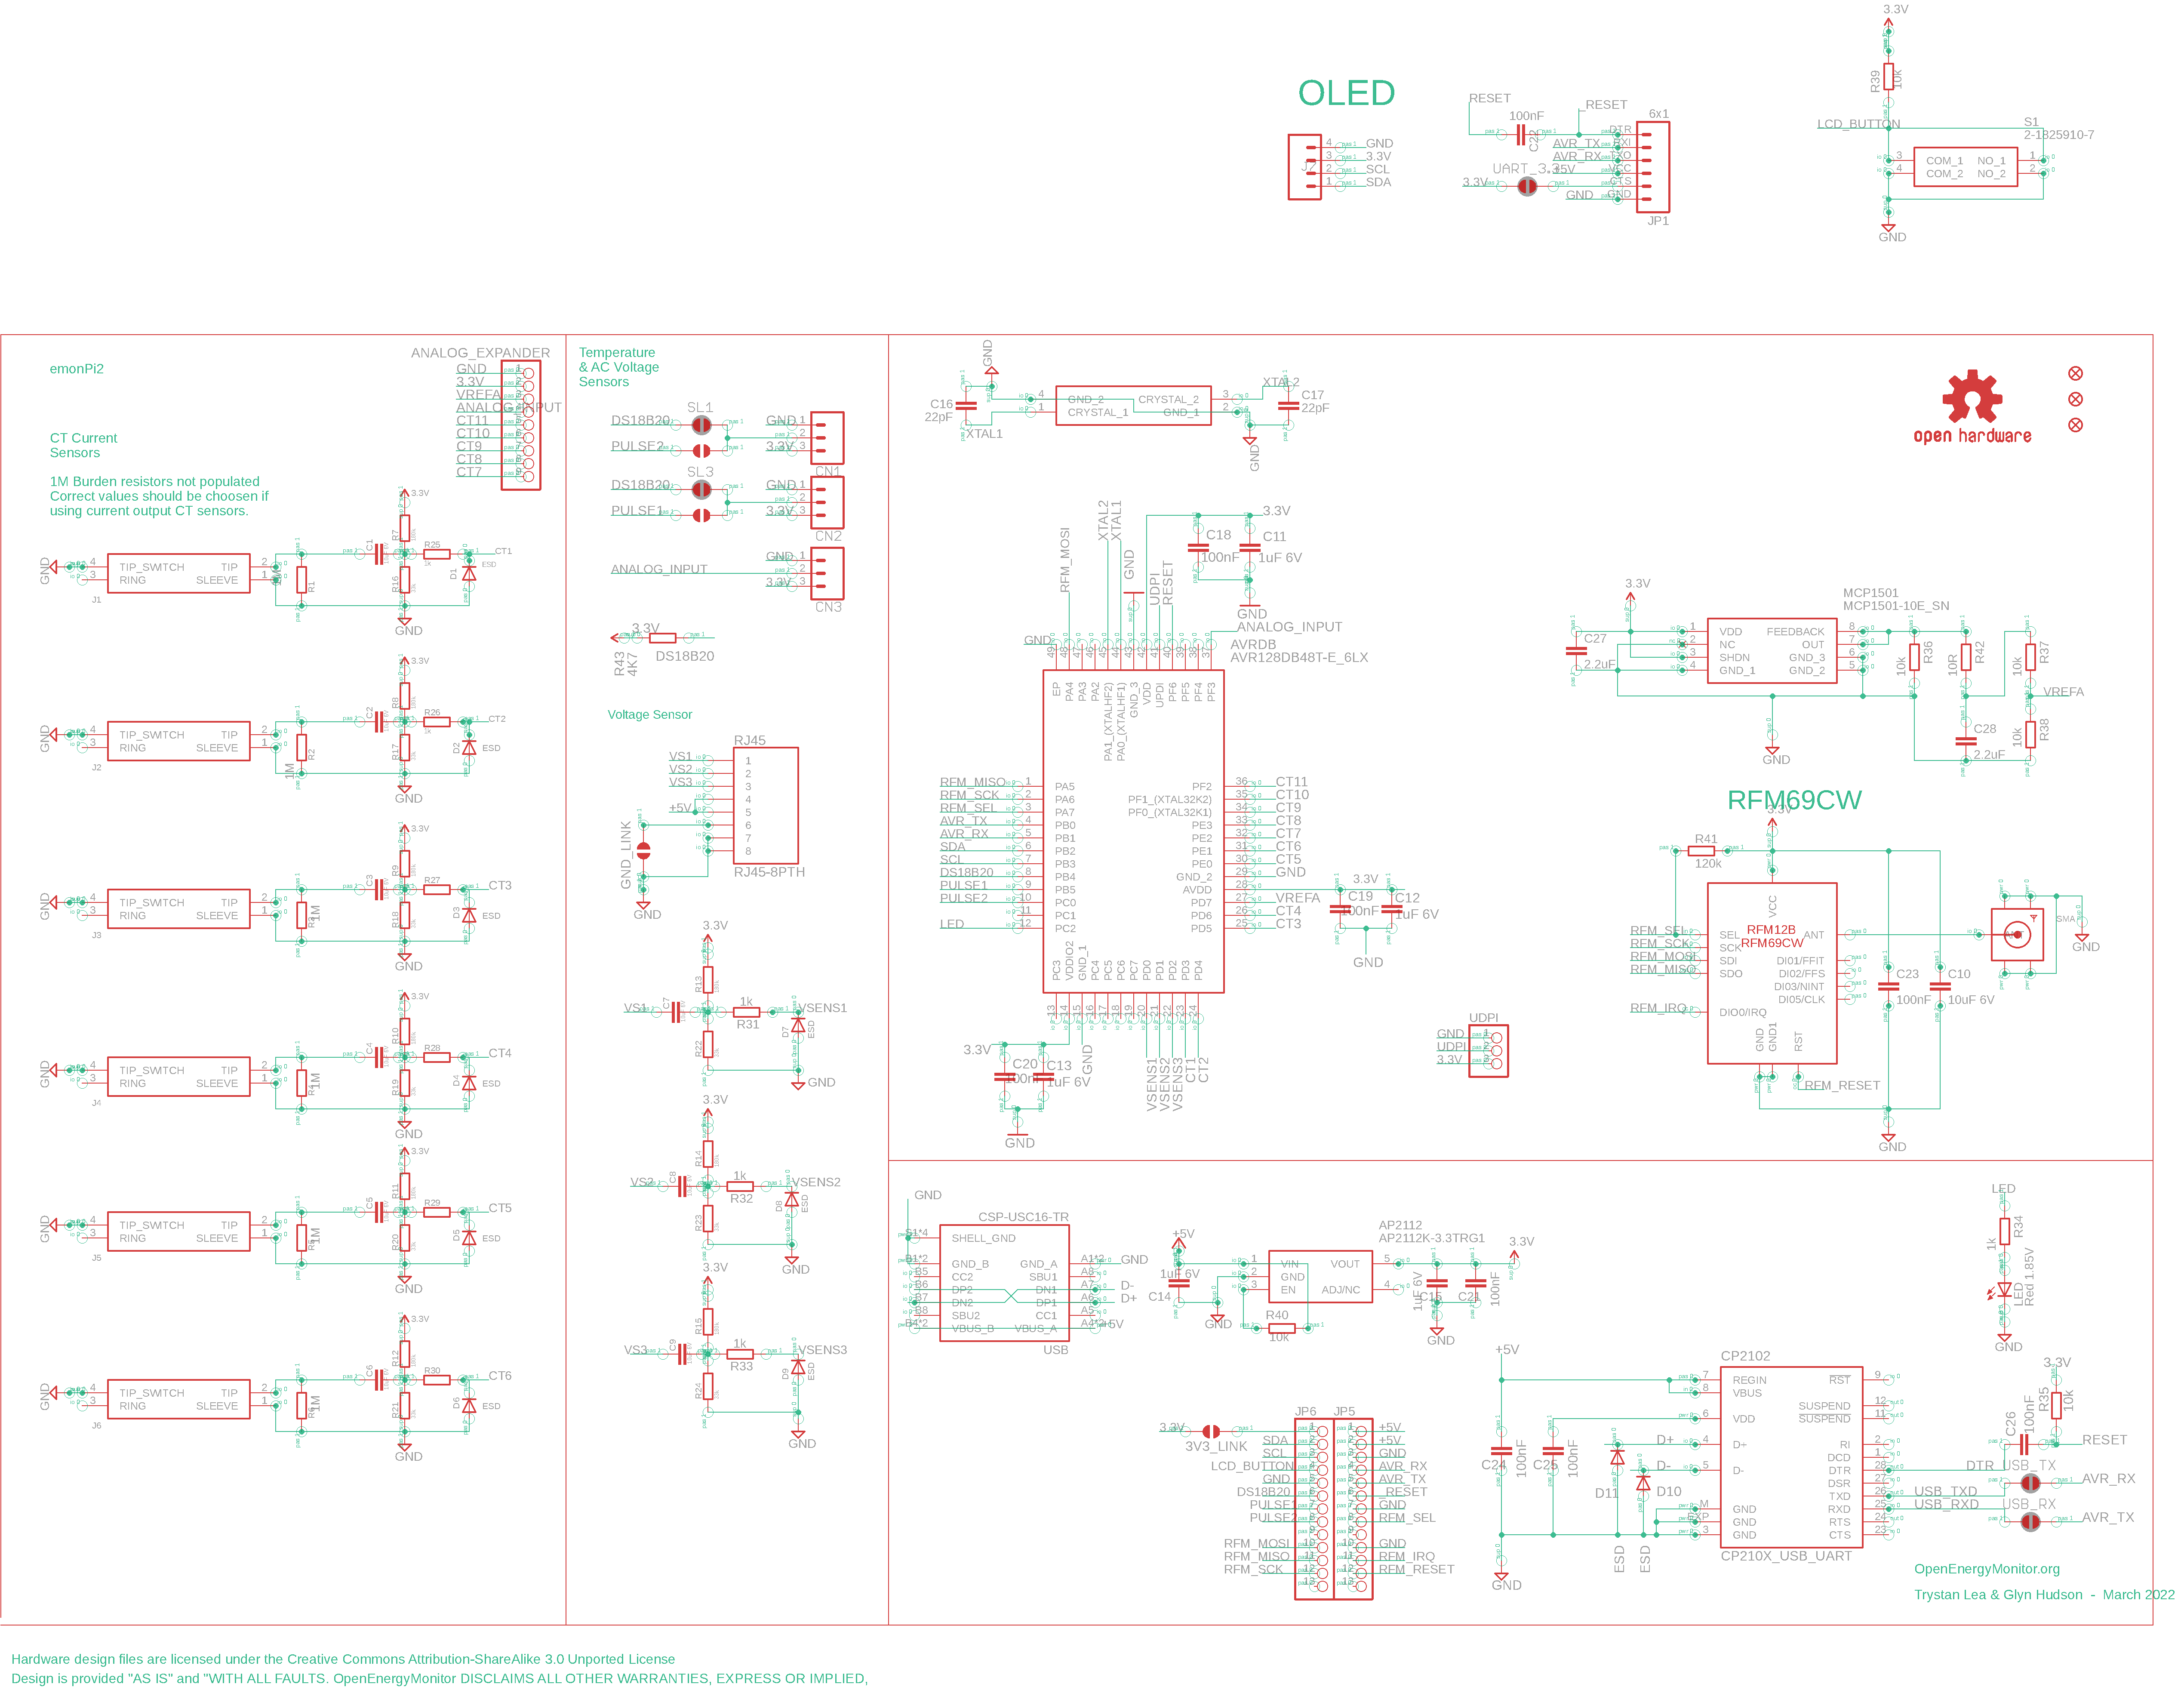Image resolution: width=2184 pixels, height=1687 pixels.
Task: Click the RJ45-8PTH connector box
Action: point(766,806)
